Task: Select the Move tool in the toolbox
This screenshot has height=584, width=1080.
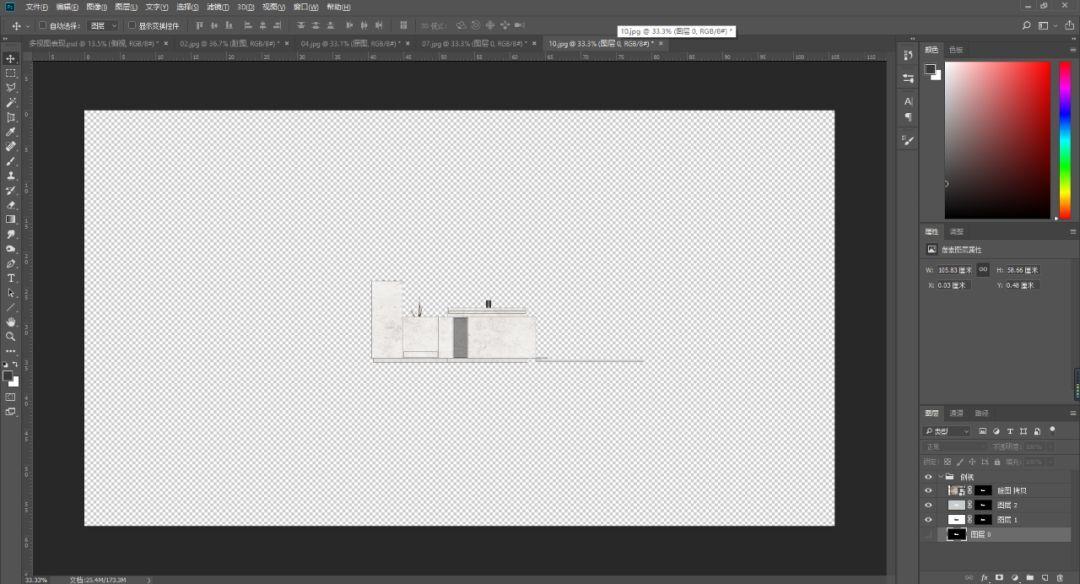Action: point(10,59)
